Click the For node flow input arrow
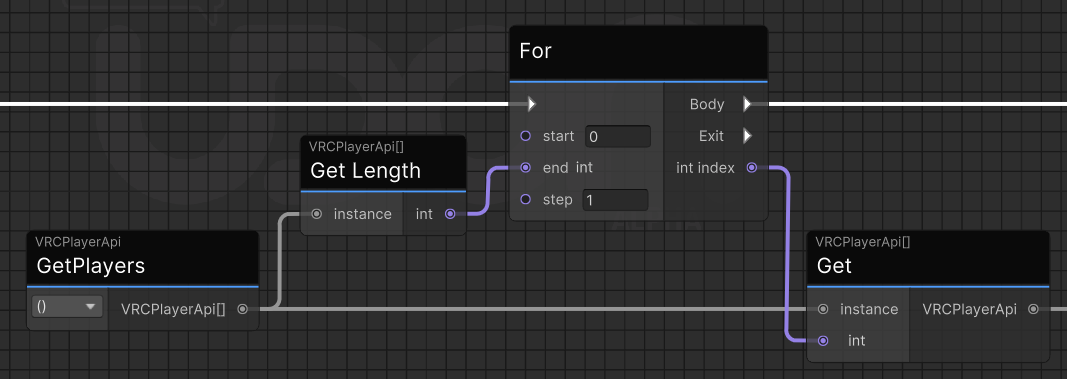 click(532, 104)
